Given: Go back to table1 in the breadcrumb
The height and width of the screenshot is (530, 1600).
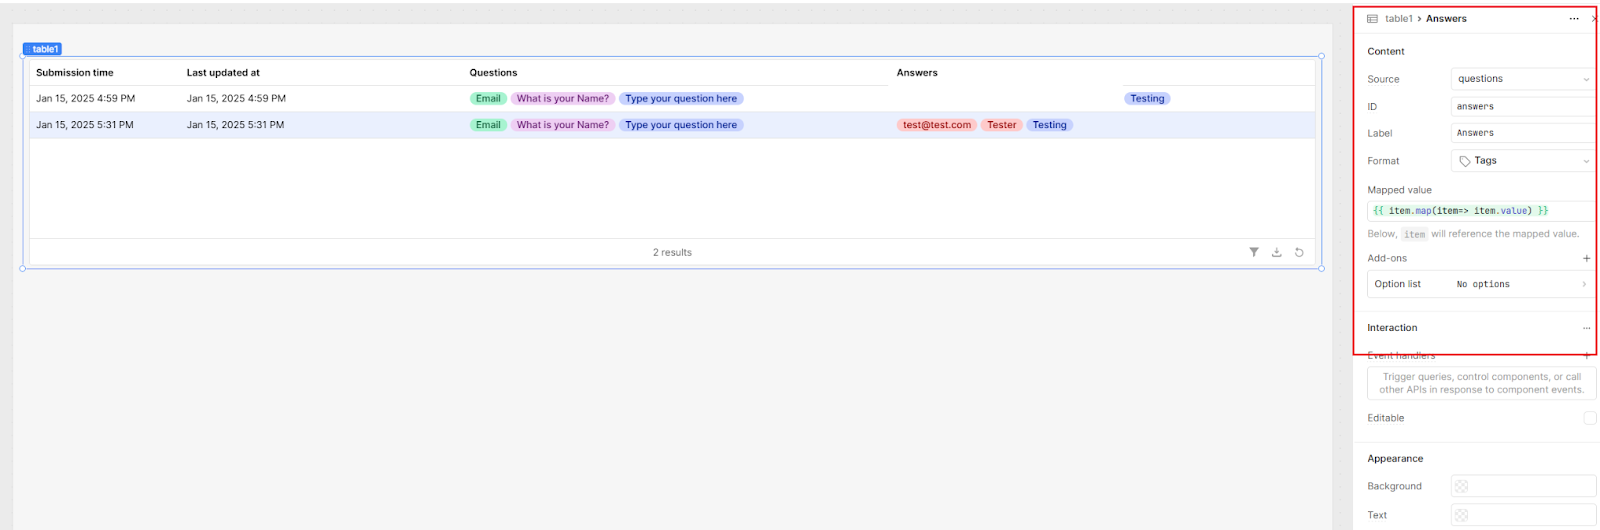Looking at the screenshot, I should point(1398,18).
